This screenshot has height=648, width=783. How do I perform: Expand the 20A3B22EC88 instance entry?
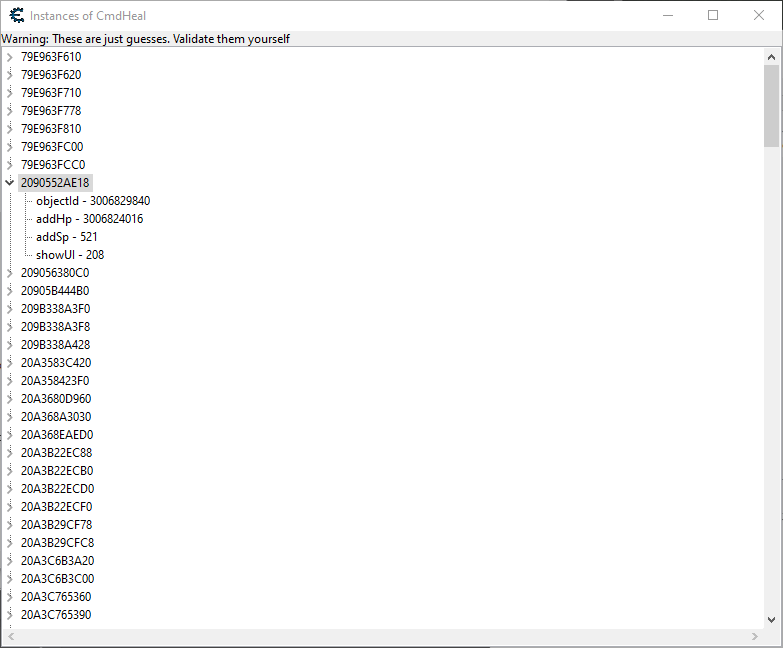tap(10, 453)
